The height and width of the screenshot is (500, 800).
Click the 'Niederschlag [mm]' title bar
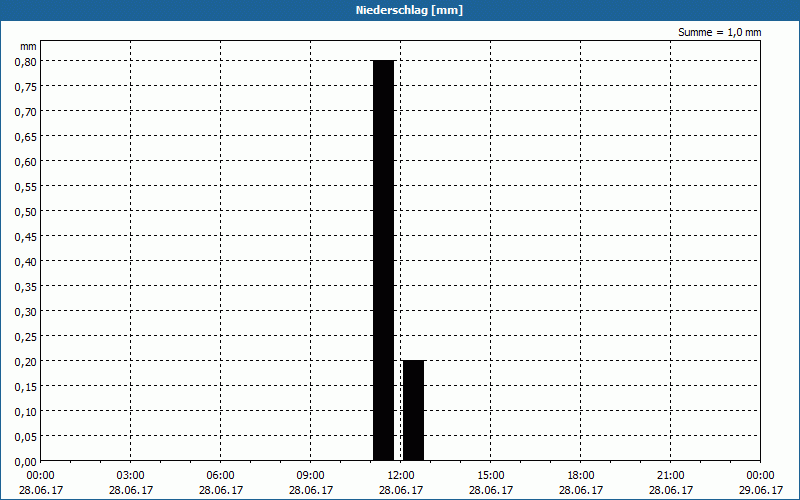click(x=400, y=10)
